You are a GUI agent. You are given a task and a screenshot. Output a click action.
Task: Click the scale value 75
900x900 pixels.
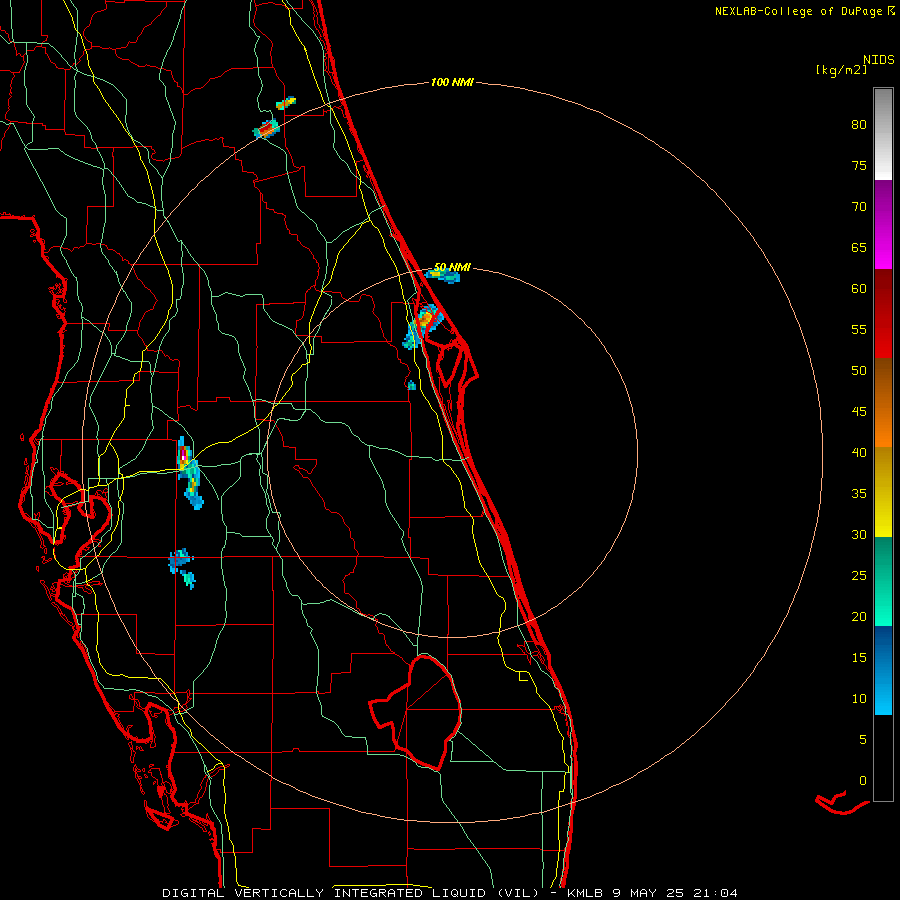click(x=859, y=165)
